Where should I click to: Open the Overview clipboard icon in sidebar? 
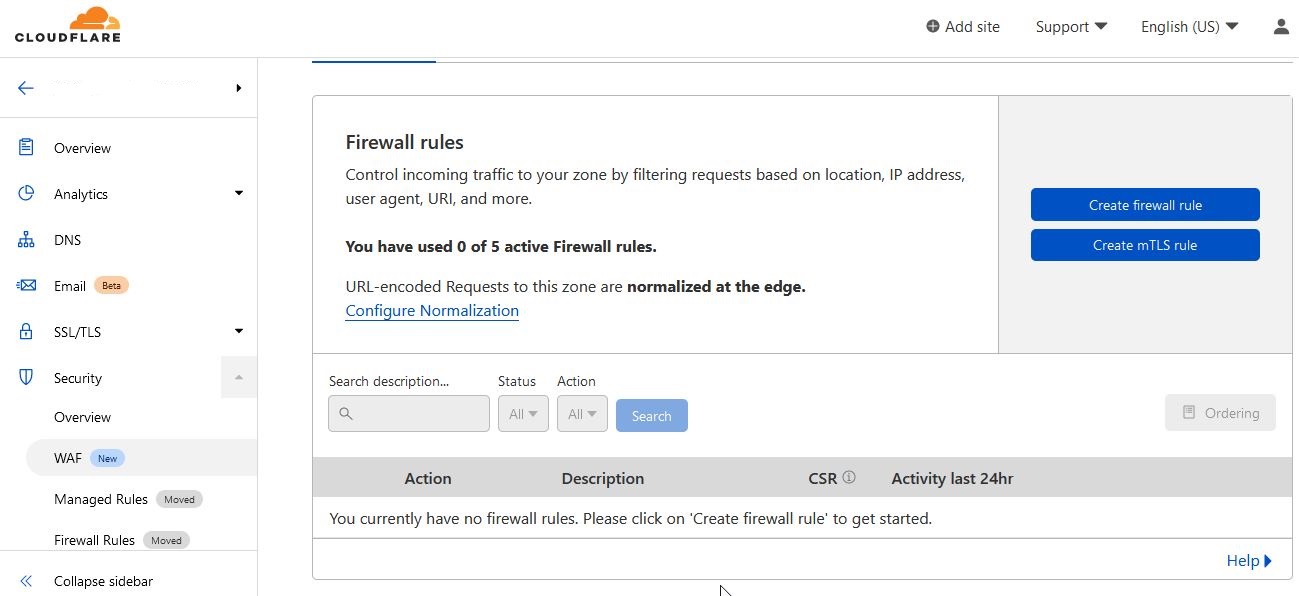[x=26, y=148]
